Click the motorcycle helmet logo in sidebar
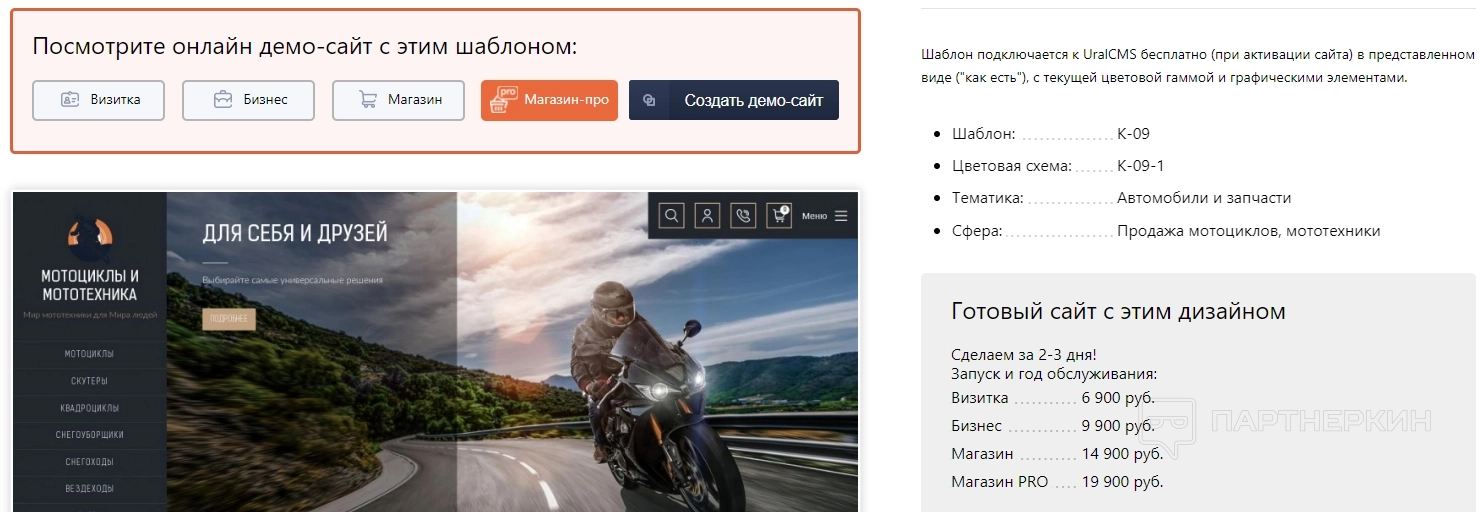The image size is (1483, 512). point(90,234)
